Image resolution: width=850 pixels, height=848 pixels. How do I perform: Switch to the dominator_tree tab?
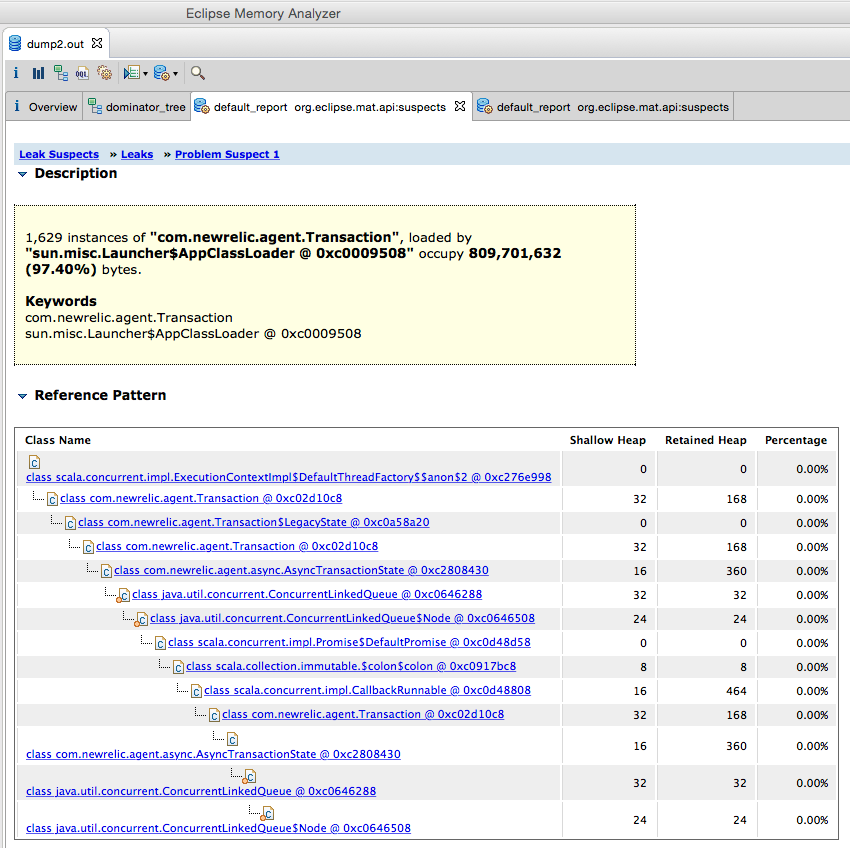click(x=137, y=107)
